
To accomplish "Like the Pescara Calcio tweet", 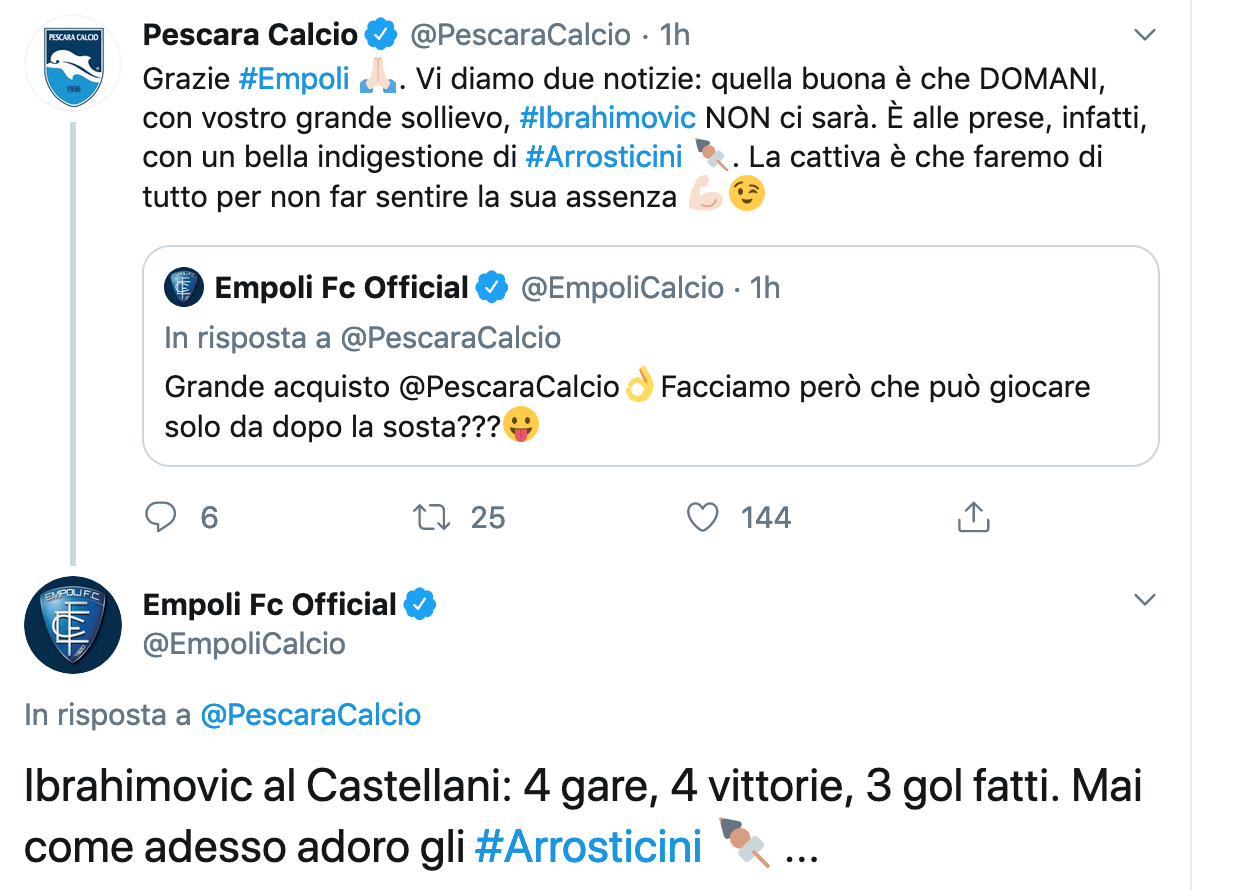I will tap(703, 517).
